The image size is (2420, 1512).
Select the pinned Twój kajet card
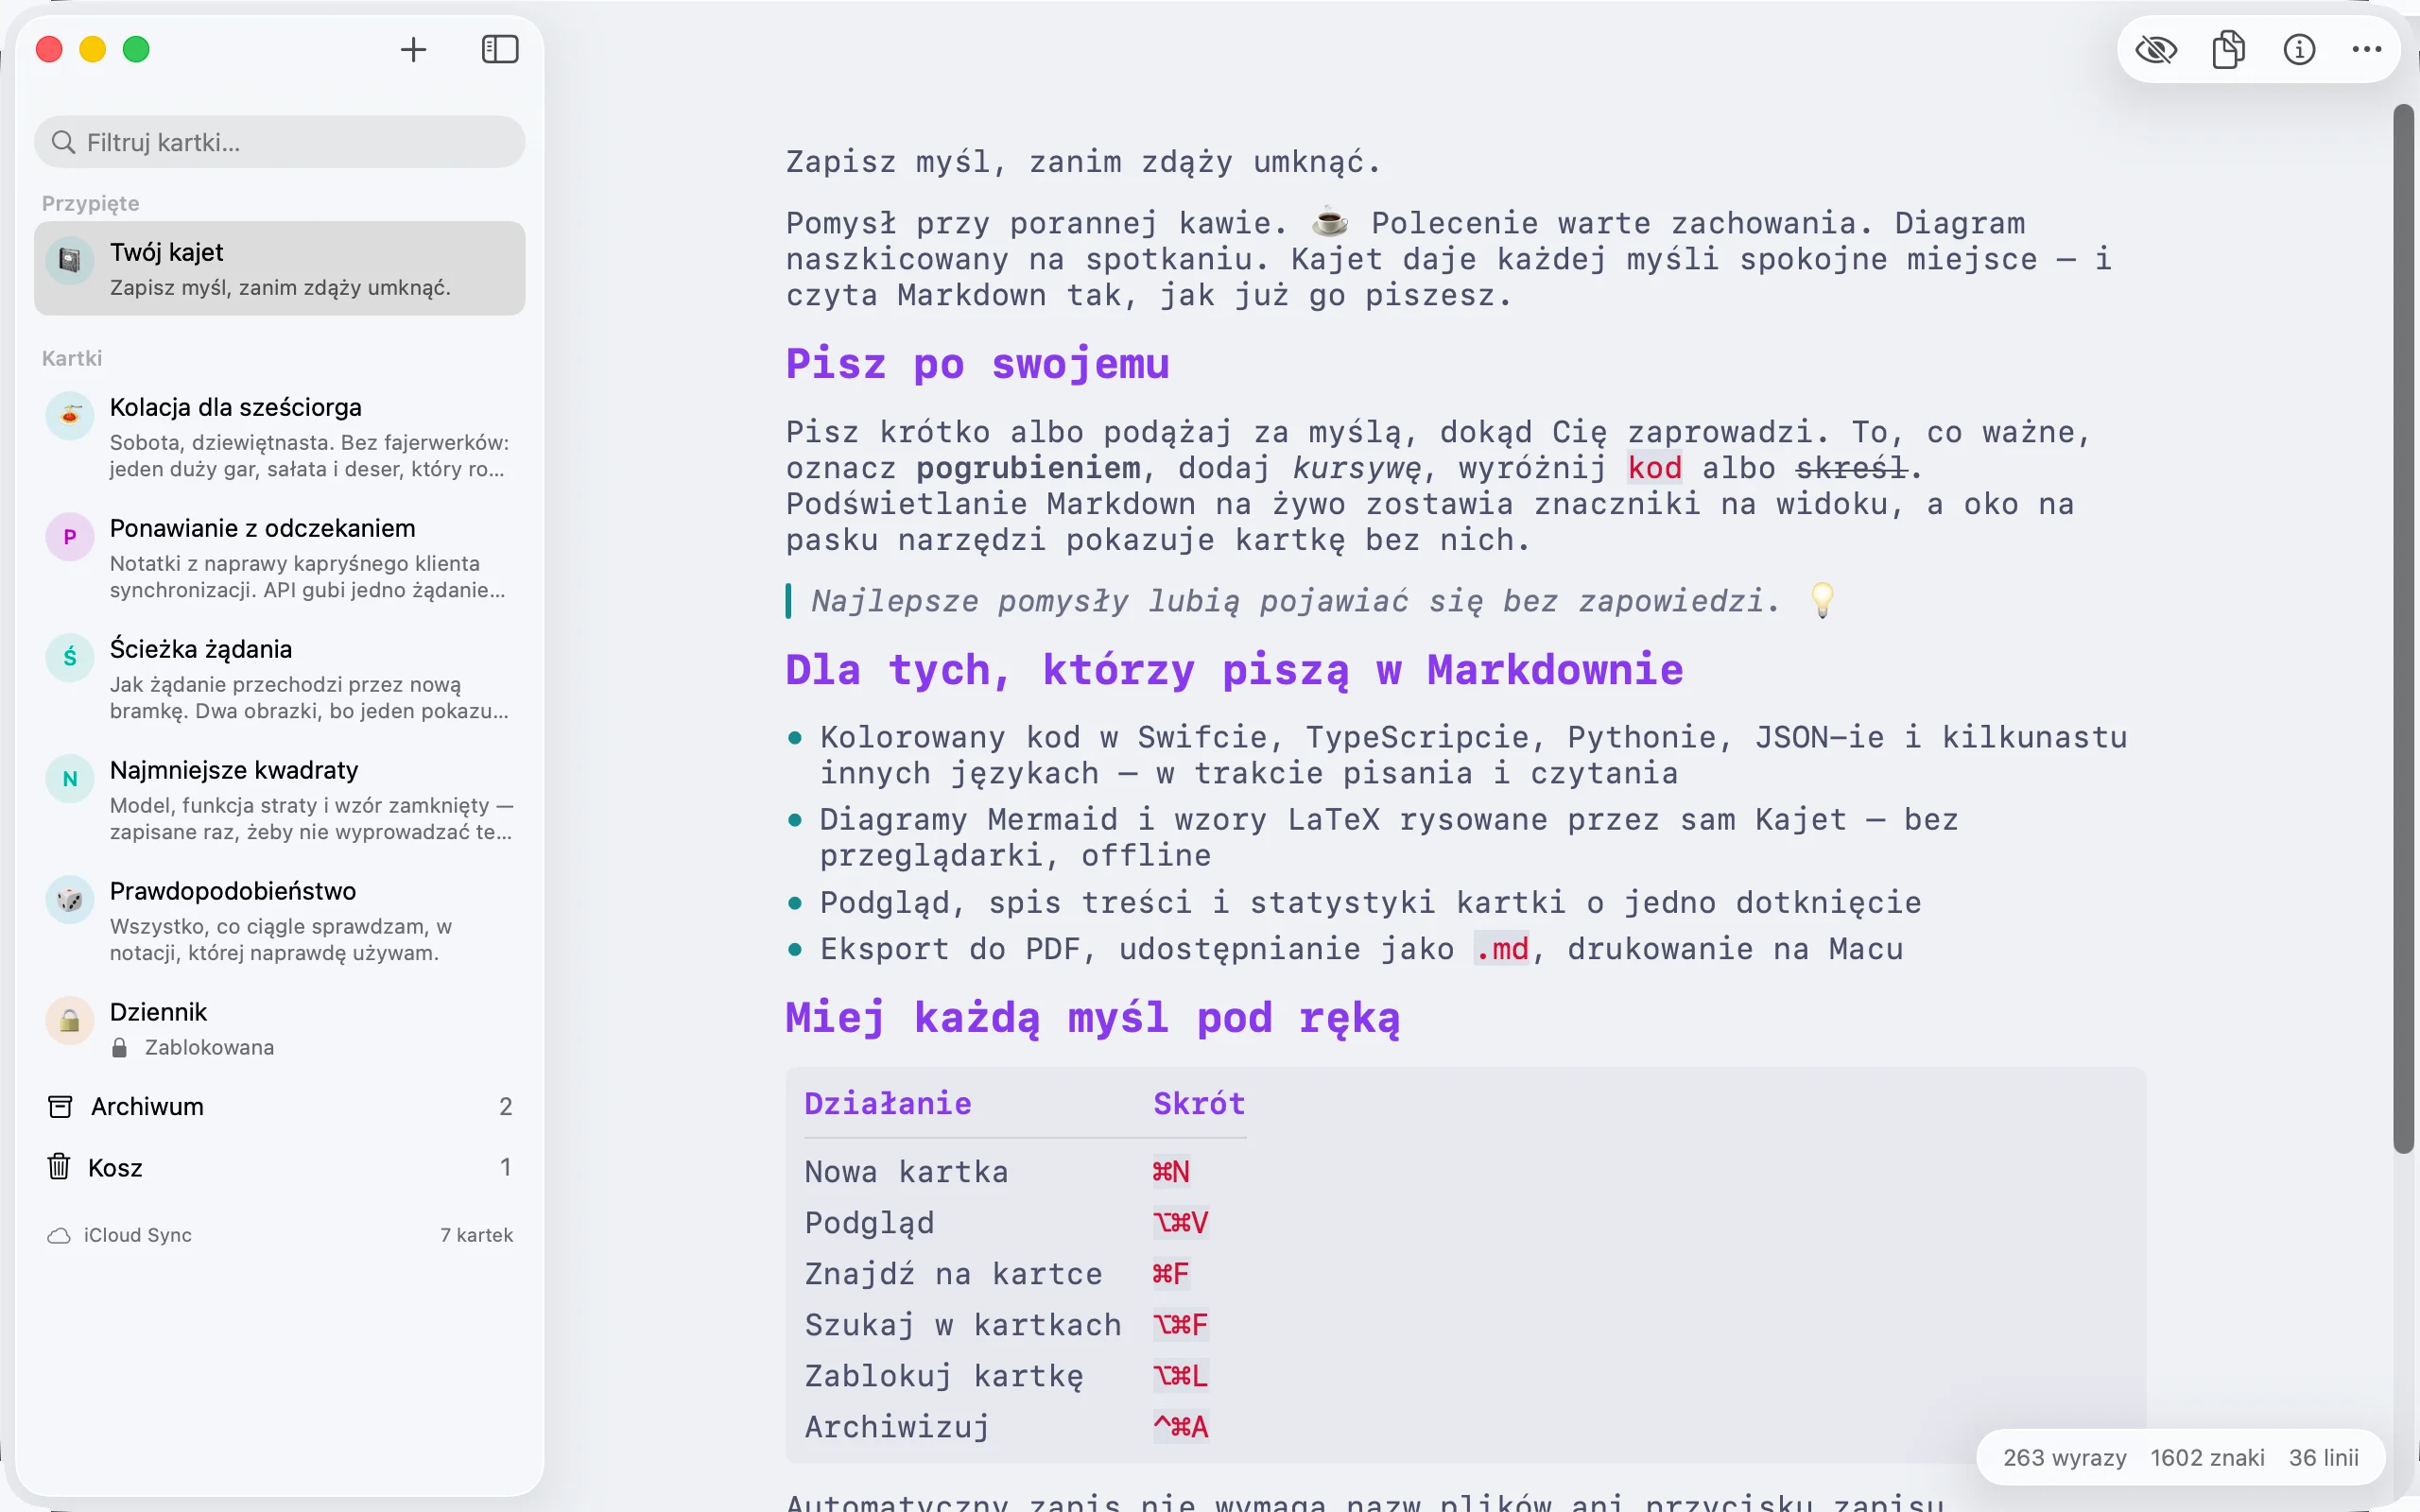click(x=280, y=268)
